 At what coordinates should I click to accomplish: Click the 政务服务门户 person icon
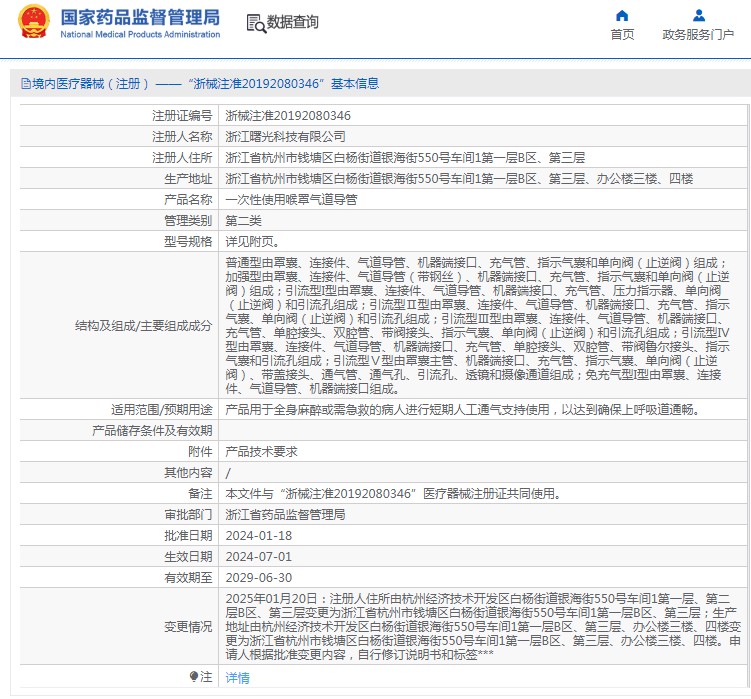pyautogui.click(x=699, y=16)
